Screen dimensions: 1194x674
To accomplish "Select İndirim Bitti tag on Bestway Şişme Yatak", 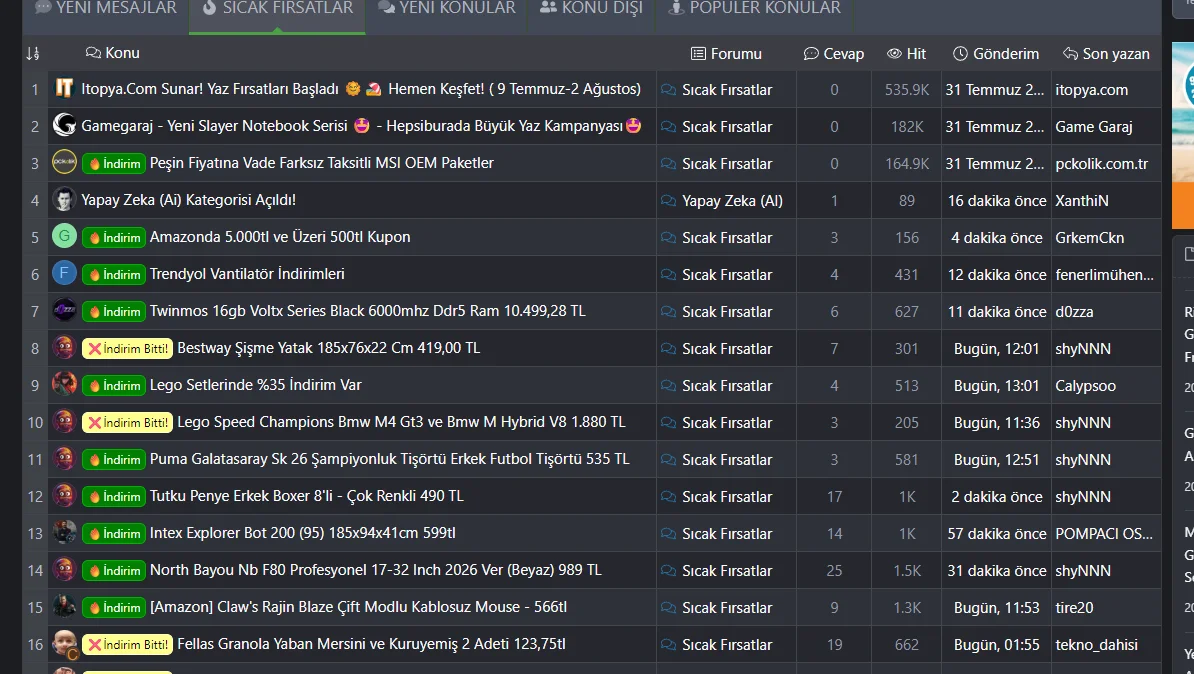I will pyautogui.click(x=127, y=349).
